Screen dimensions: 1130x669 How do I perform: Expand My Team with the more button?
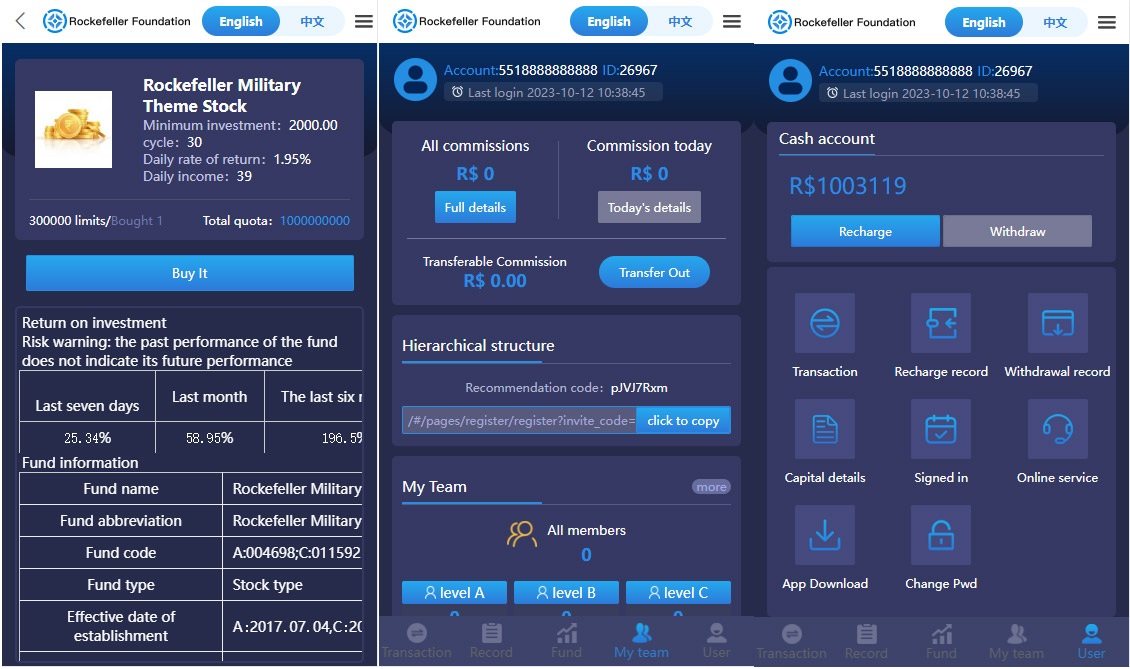(711, 487)
